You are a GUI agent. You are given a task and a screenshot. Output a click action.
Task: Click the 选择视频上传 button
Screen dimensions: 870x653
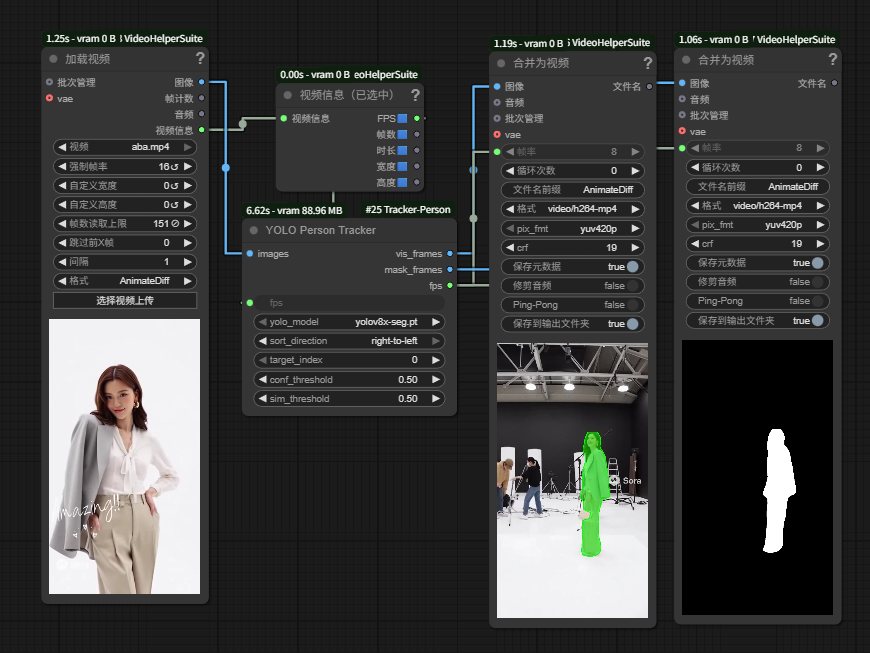pyautogui.click(x=125, y=300)
